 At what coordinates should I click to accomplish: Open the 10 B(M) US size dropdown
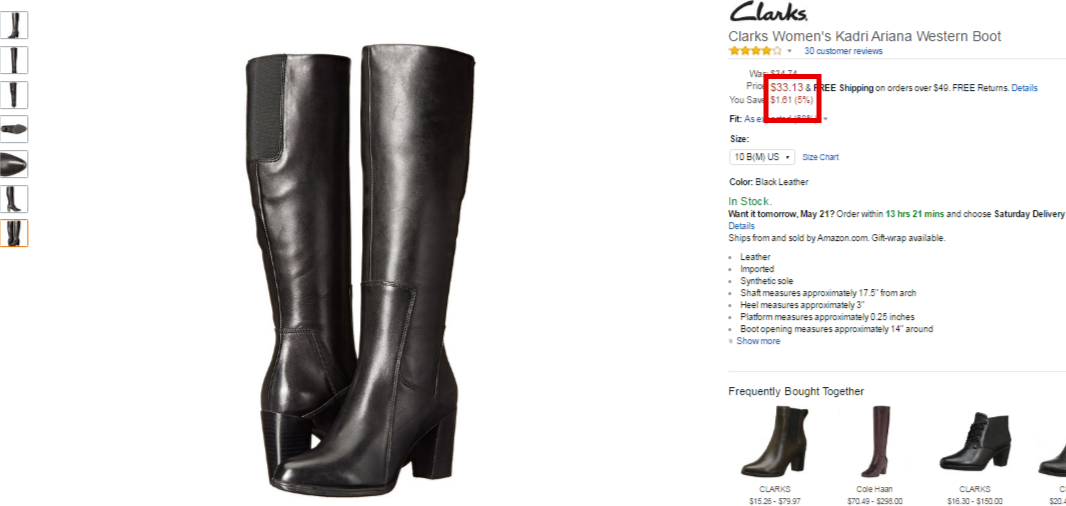(761, 157)
